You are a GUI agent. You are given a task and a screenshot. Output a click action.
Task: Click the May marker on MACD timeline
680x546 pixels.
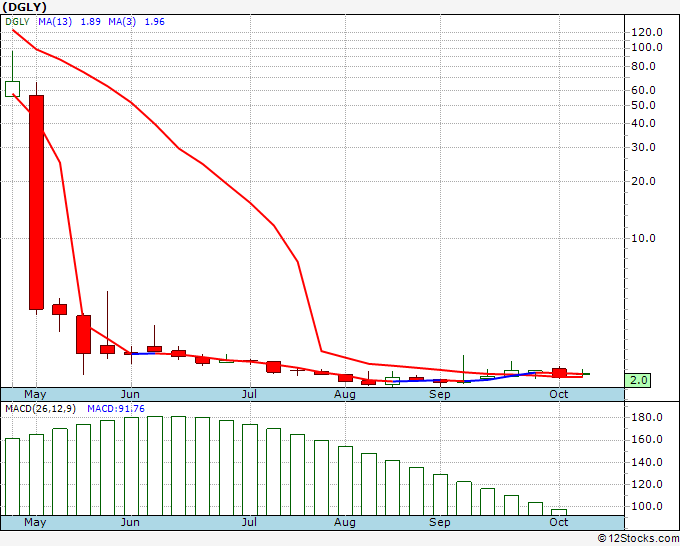coord(35,522)
